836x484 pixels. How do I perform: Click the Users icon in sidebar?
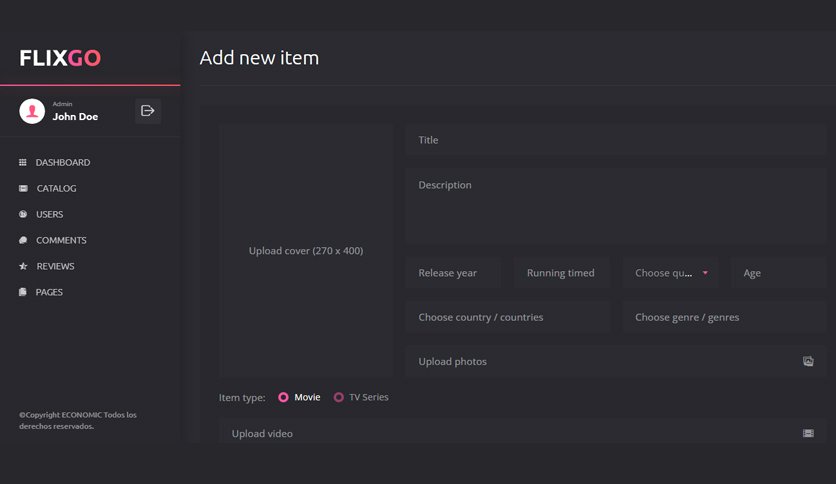click(x=23, y=214)
